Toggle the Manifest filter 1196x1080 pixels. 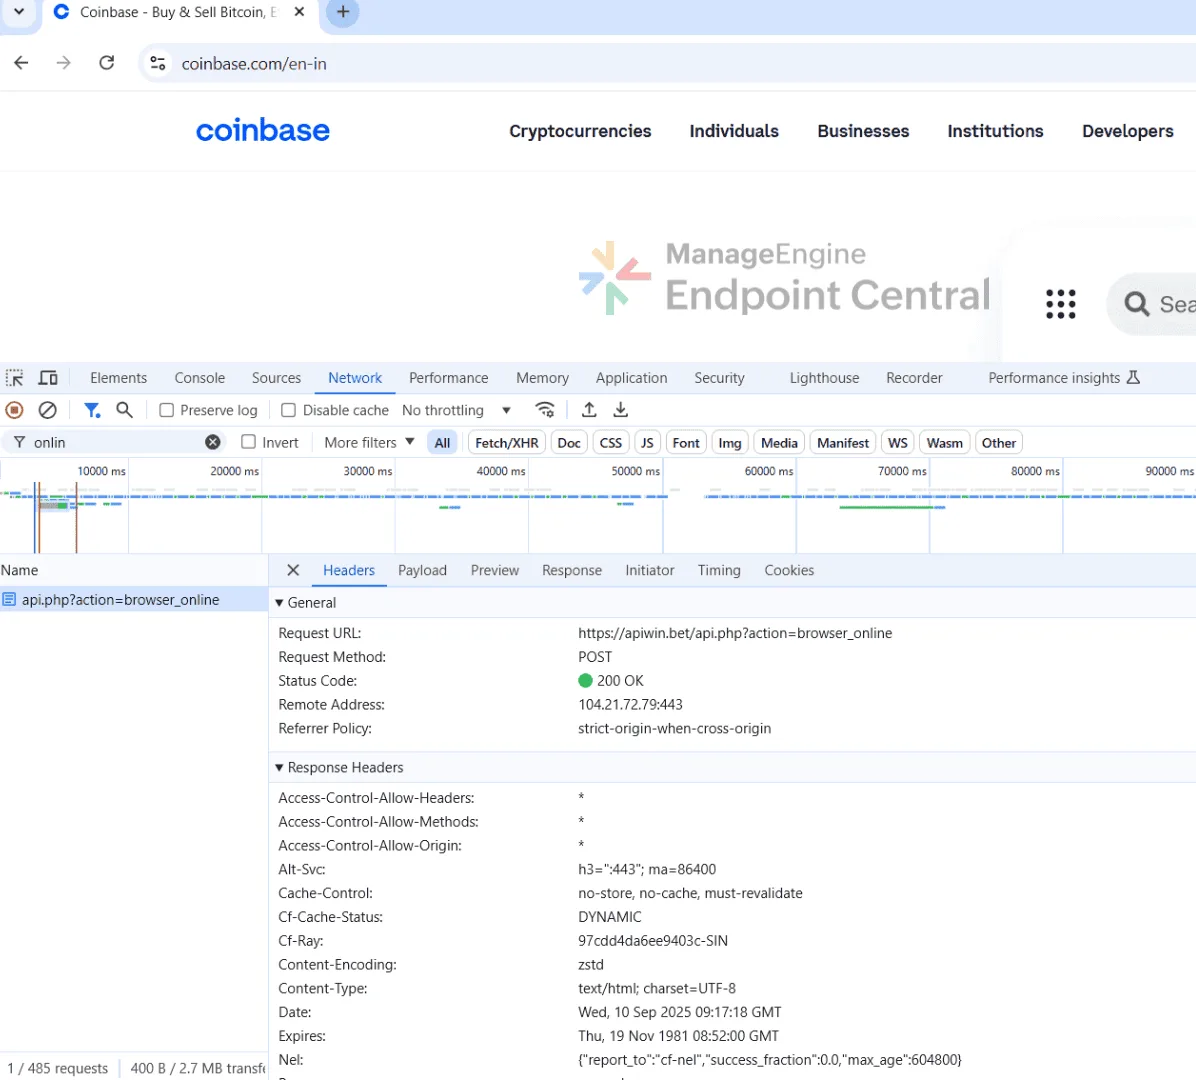(843, 443)
